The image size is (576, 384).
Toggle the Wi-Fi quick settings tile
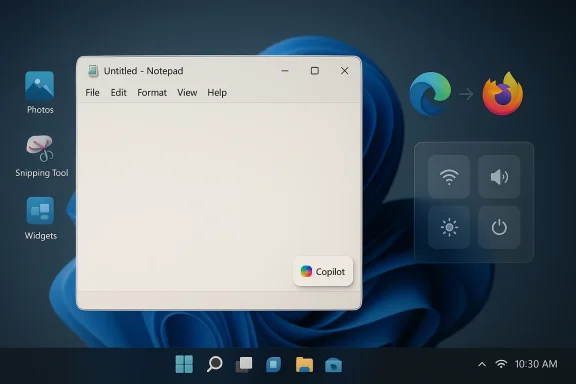[x=449, y=177]
